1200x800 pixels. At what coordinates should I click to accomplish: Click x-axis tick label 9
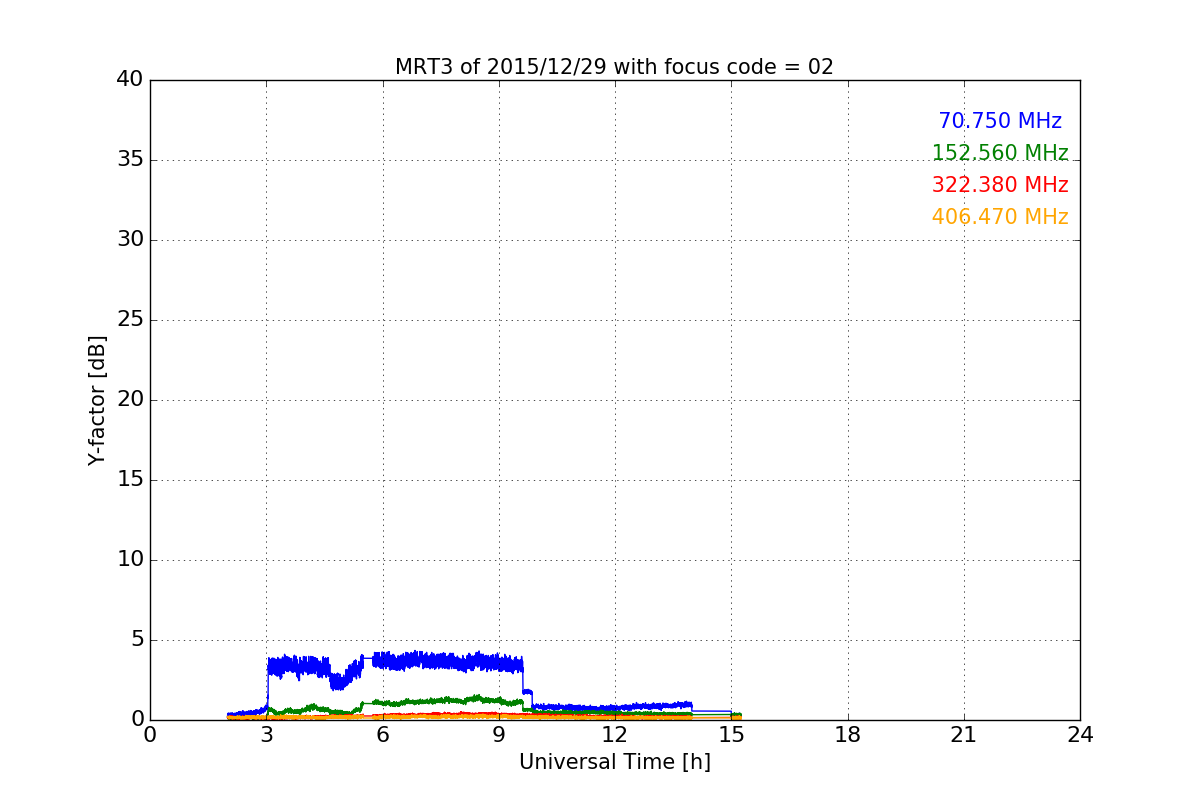(x=498, y=735)
